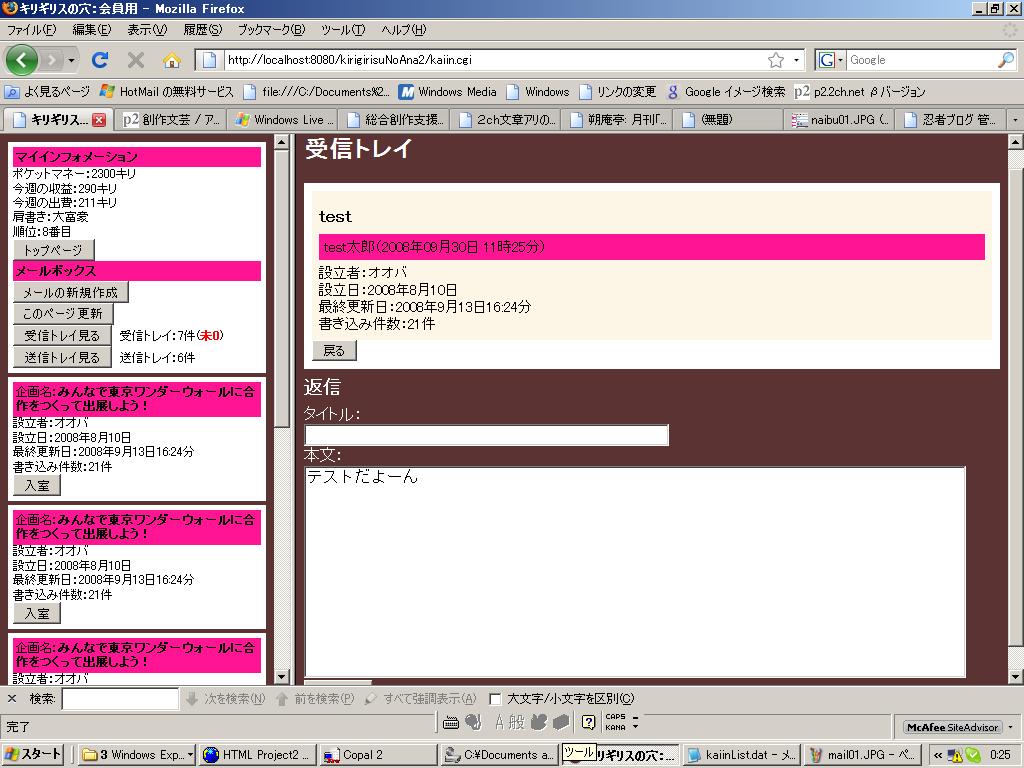This screenshot has height=768, width=1024.
Task: Click the left sidebar scroll-down arrow
Action: 282,677
